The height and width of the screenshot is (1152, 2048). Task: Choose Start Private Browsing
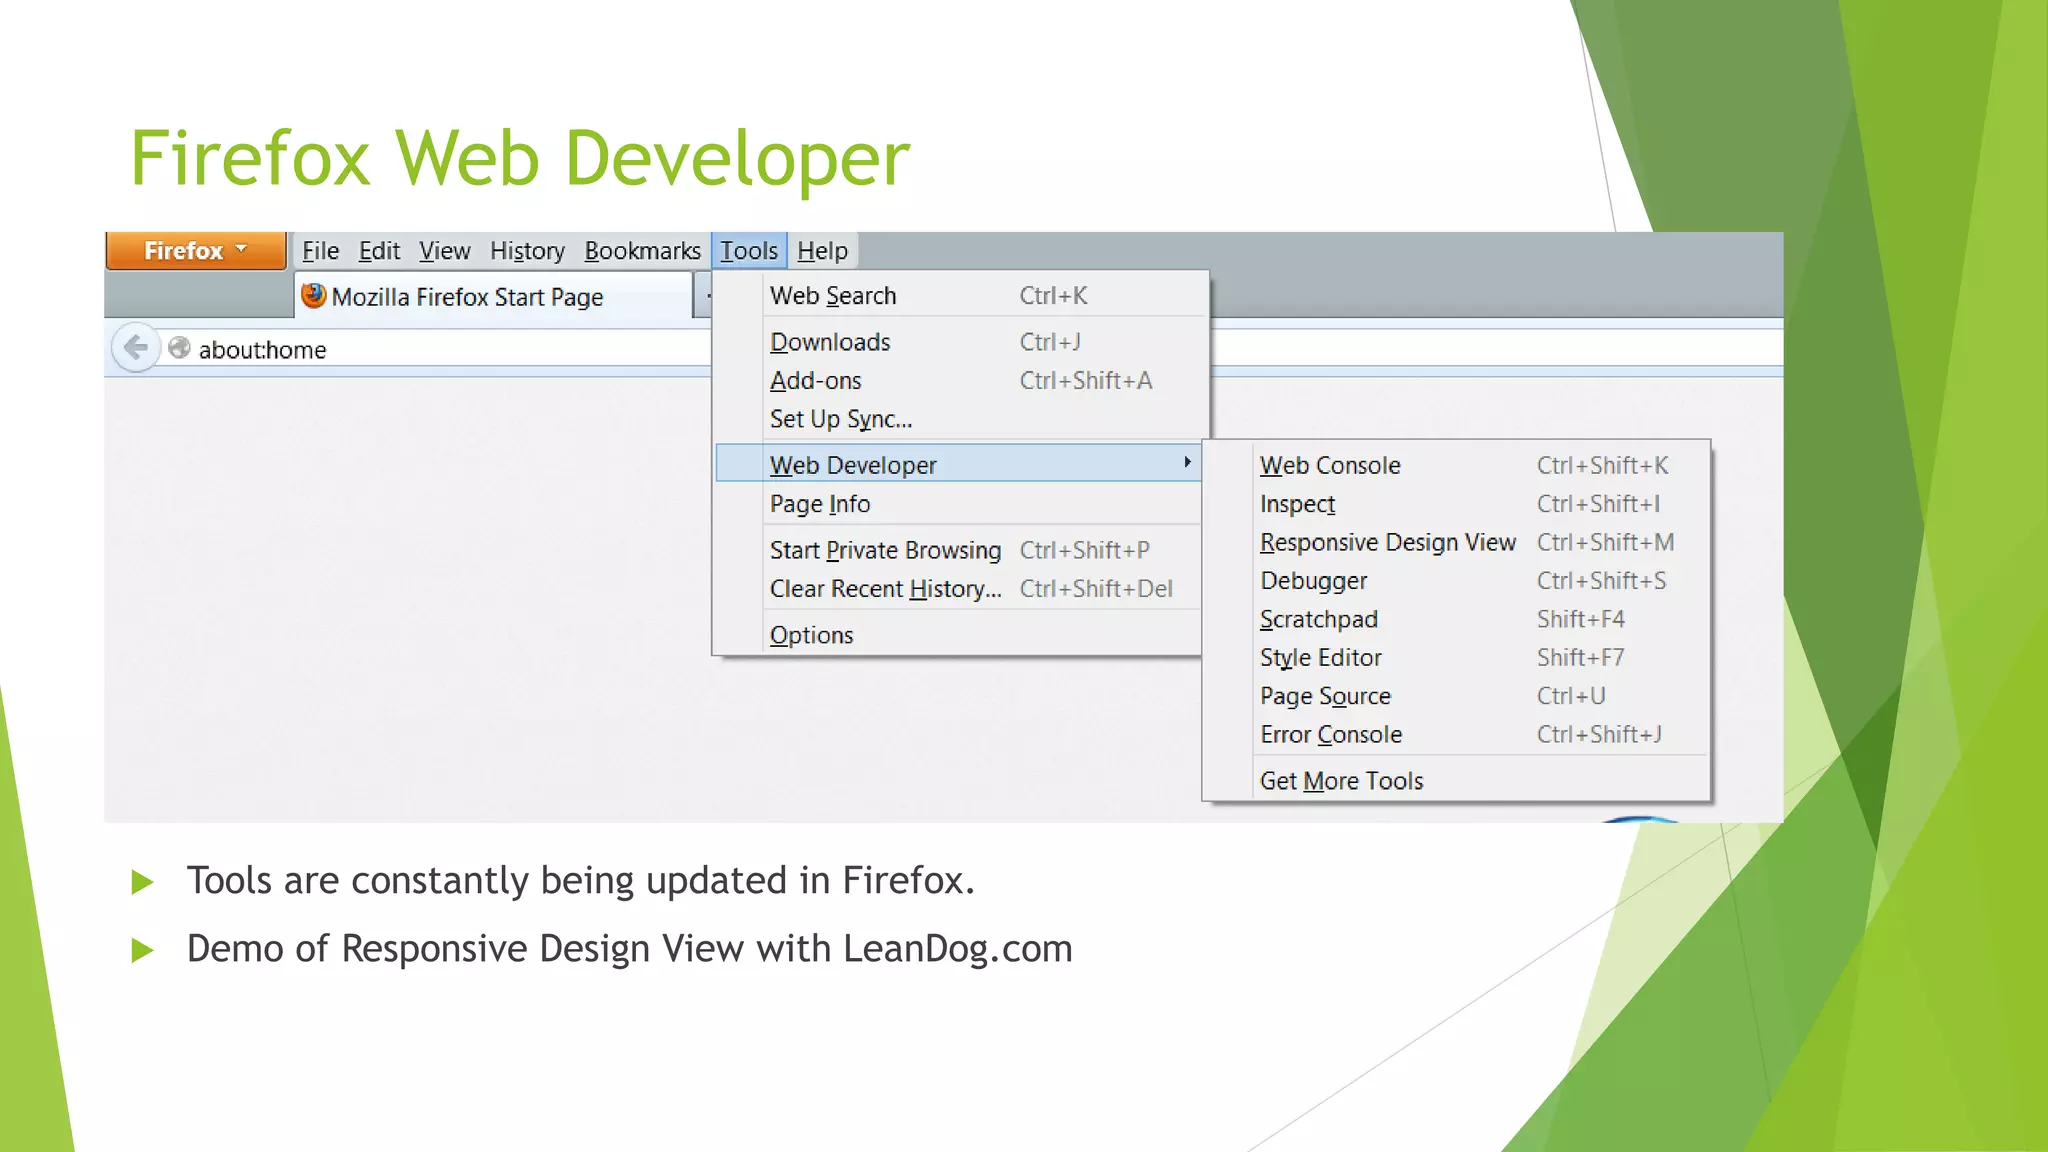tap(960, 550)
